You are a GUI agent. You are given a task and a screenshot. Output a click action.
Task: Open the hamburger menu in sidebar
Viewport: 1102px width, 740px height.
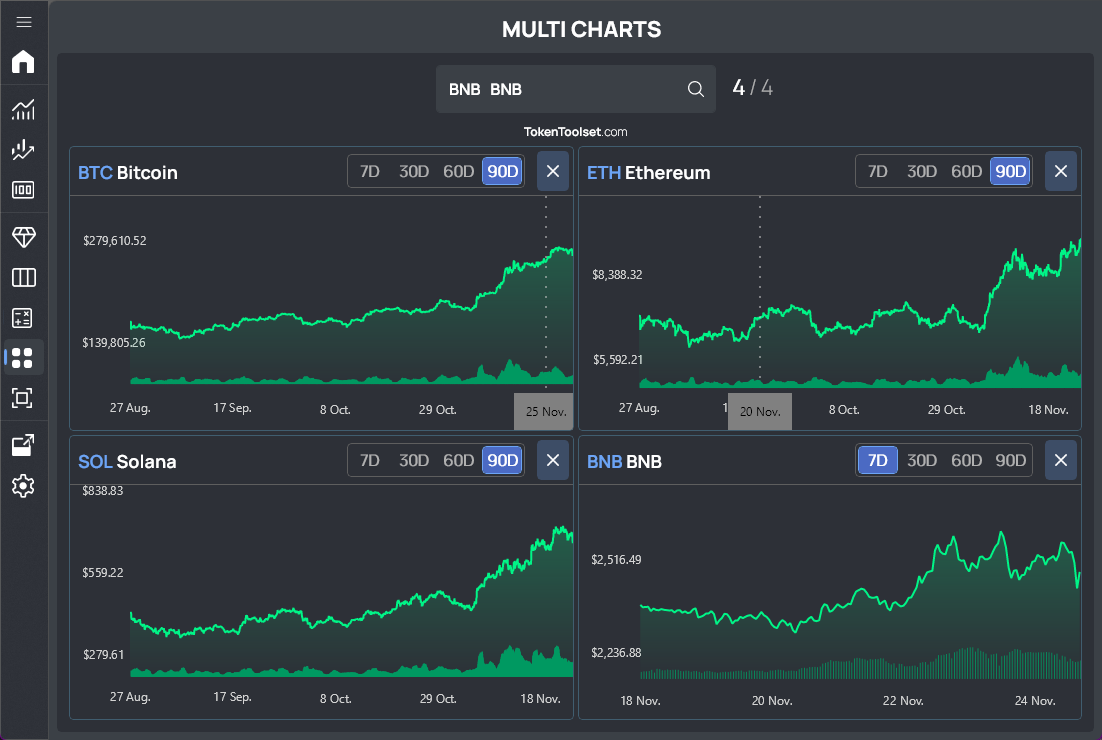coord(24,22)
